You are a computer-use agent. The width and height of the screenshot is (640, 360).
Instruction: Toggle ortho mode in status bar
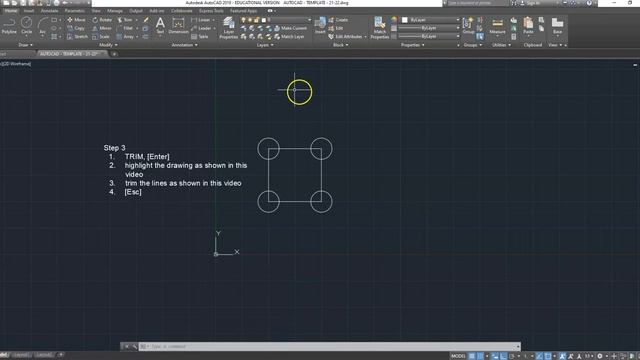coord(503,356)
